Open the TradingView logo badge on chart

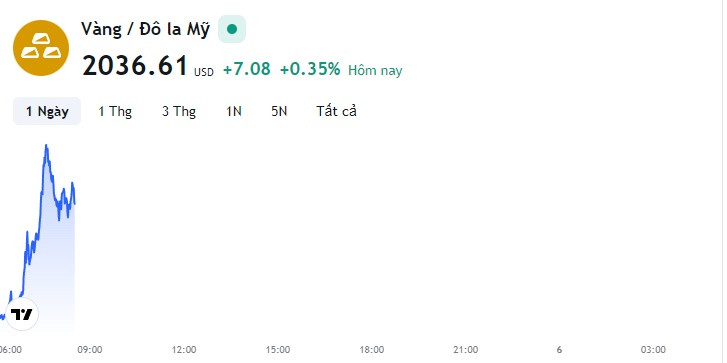(x=22, y=314)
